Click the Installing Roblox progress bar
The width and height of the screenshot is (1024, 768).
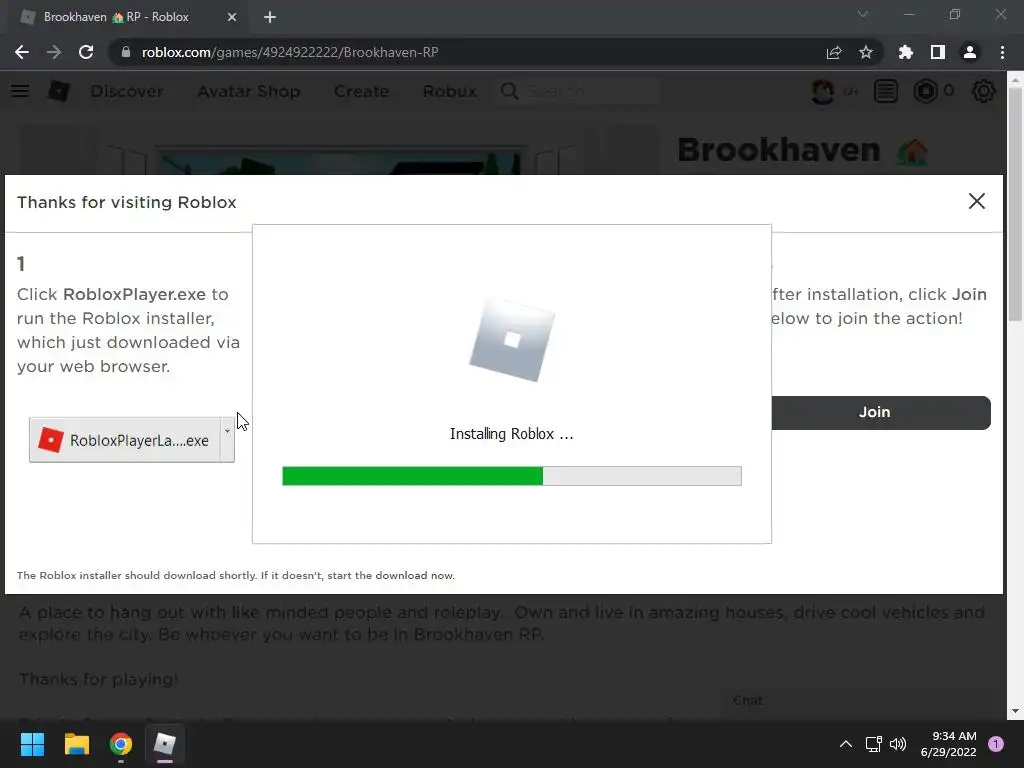511,476
